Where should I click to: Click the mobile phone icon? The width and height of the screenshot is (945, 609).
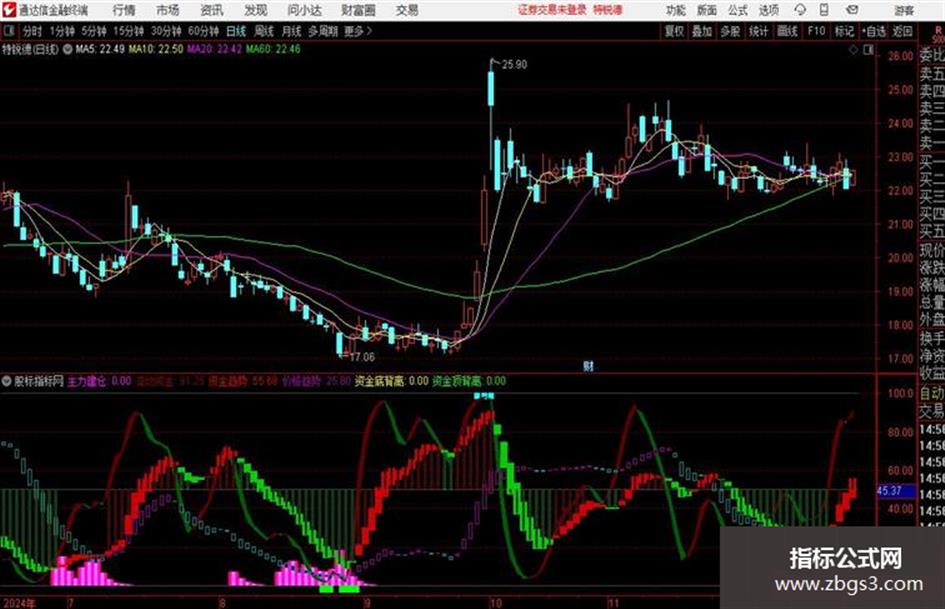pos(824,10)
